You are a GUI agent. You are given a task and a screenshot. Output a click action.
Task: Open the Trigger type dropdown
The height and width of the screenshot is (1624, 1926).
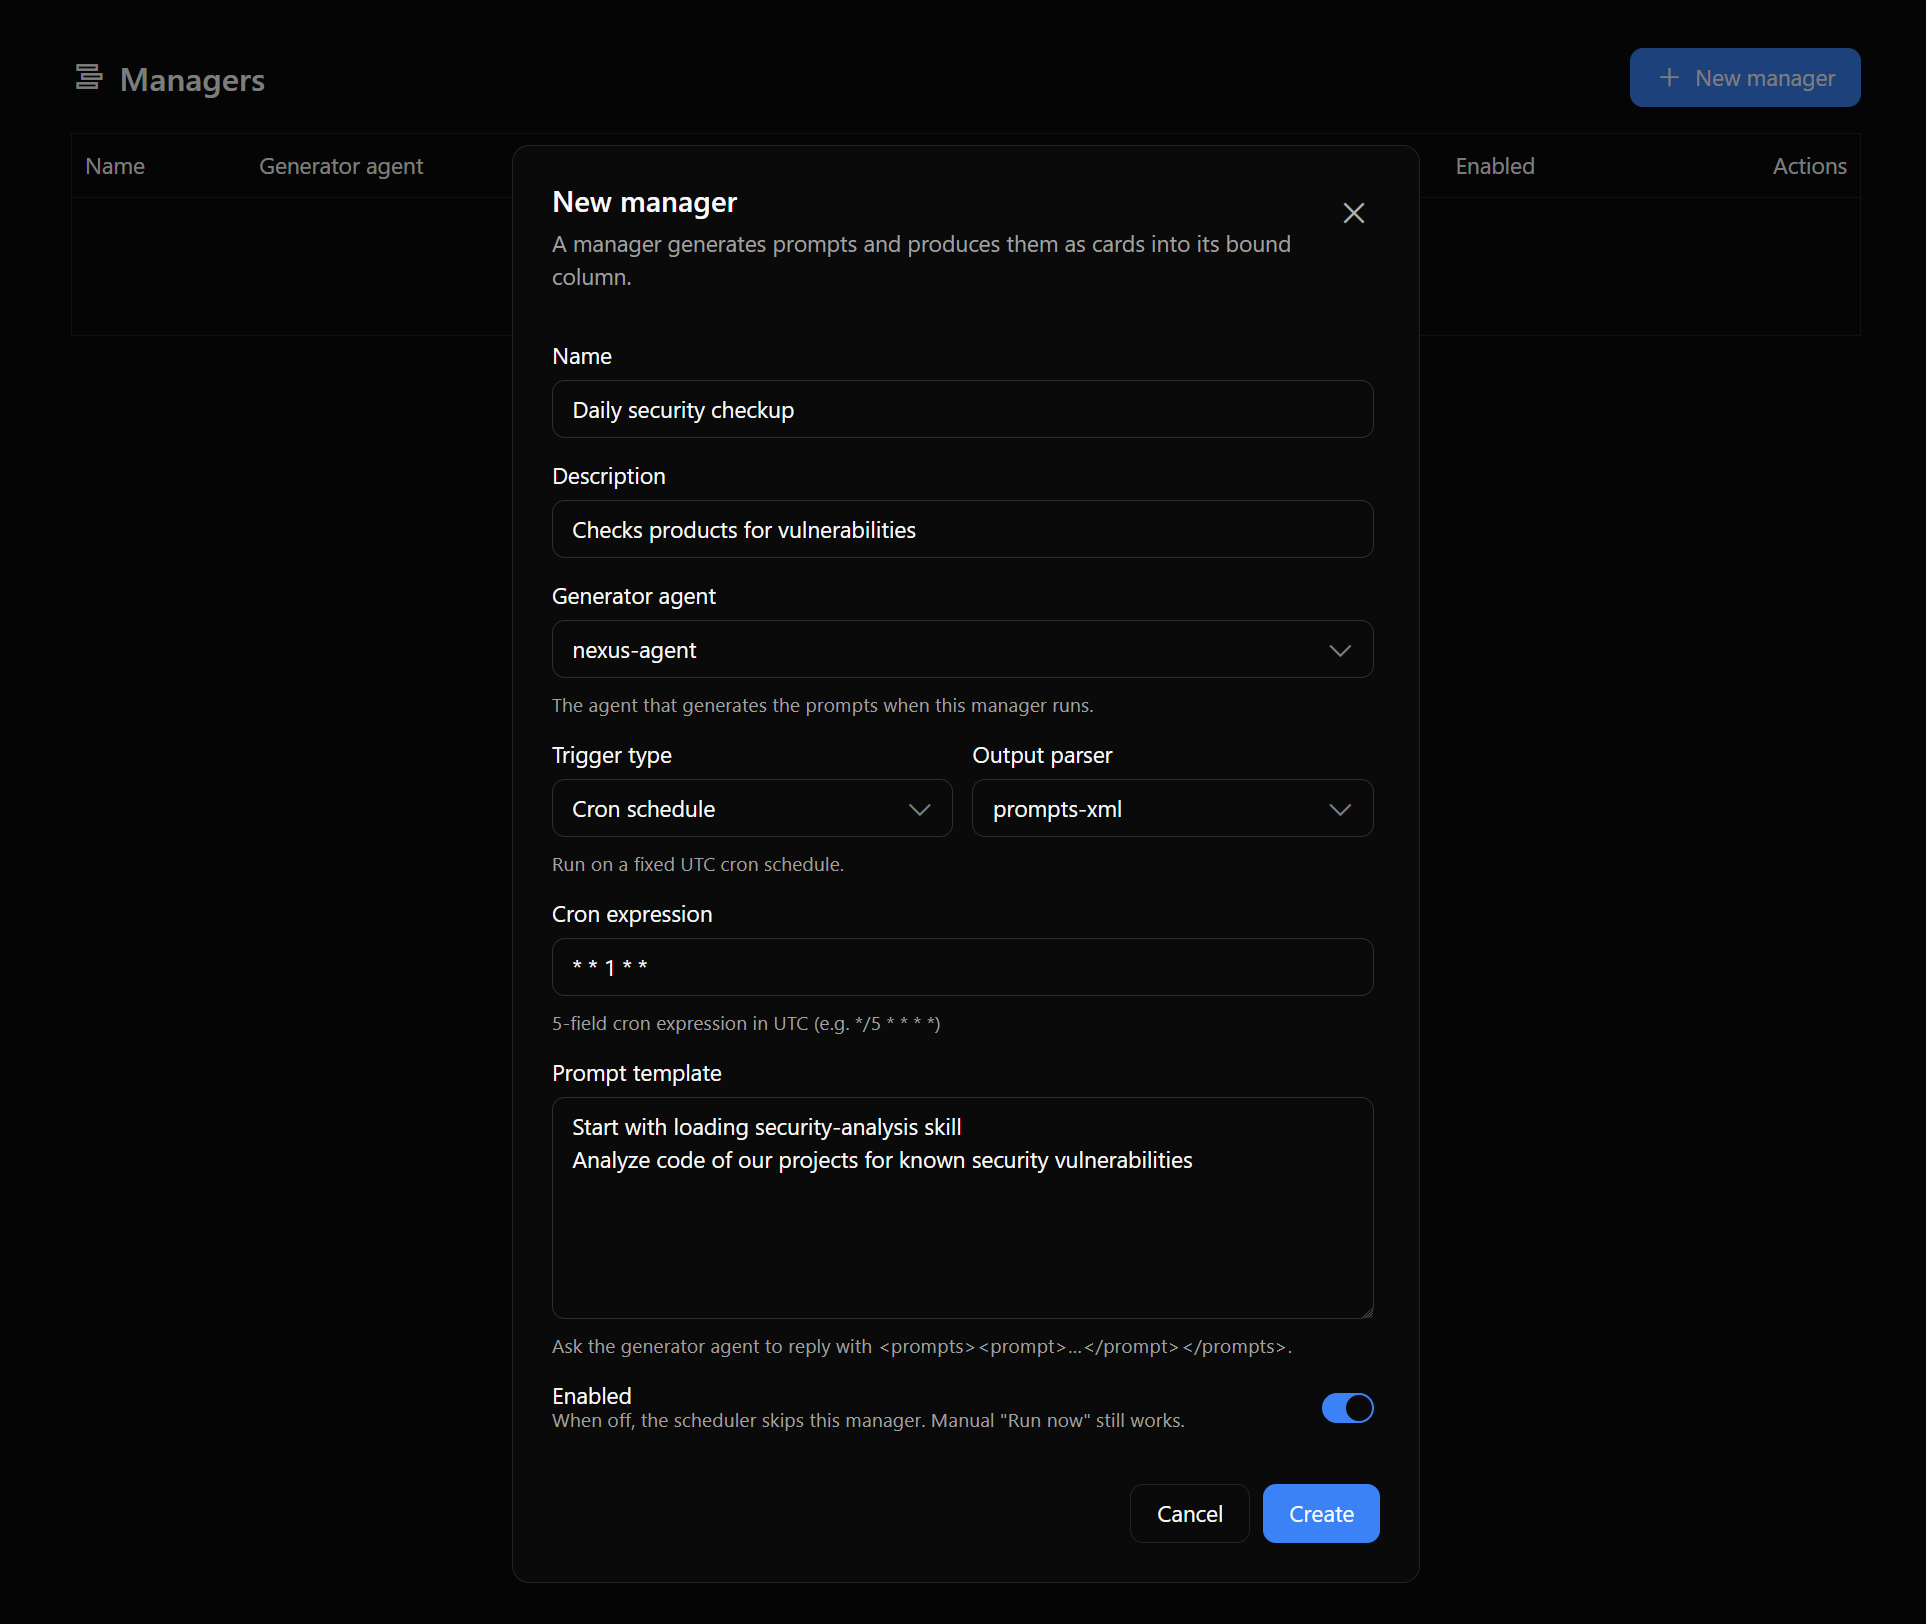[x=752, y=809]
